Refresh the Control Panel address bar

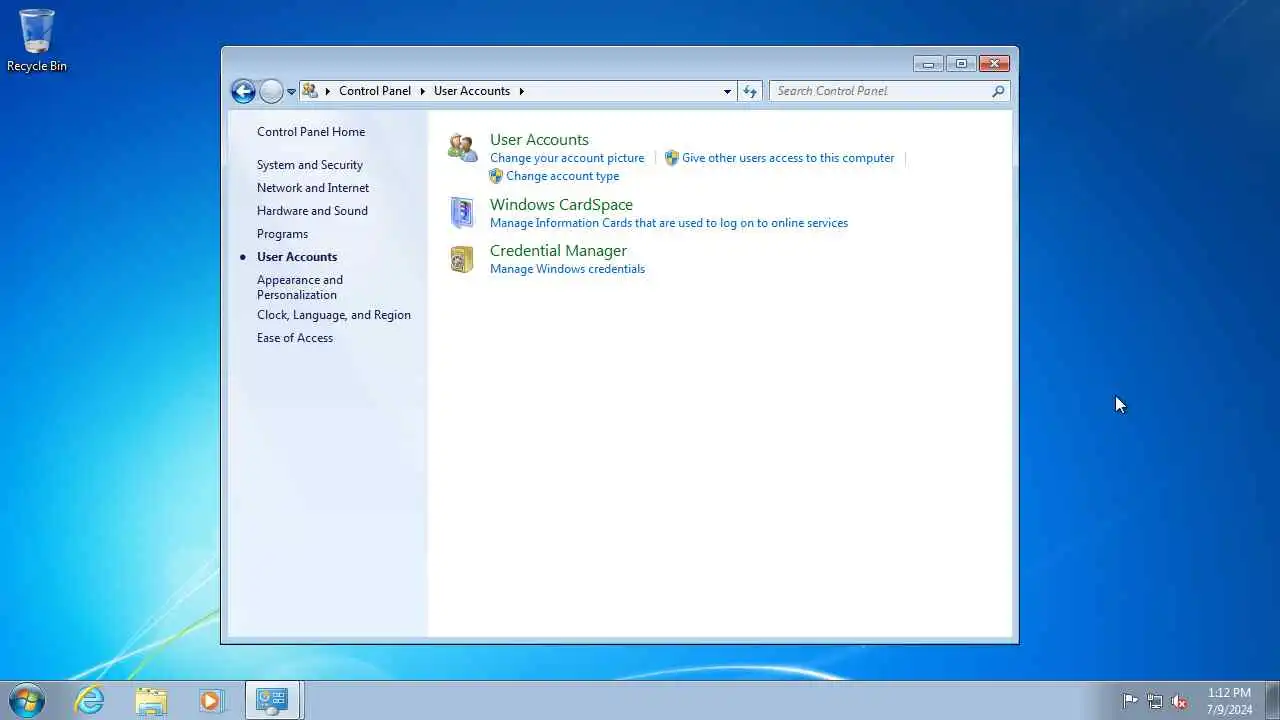(x=750, y=91)
